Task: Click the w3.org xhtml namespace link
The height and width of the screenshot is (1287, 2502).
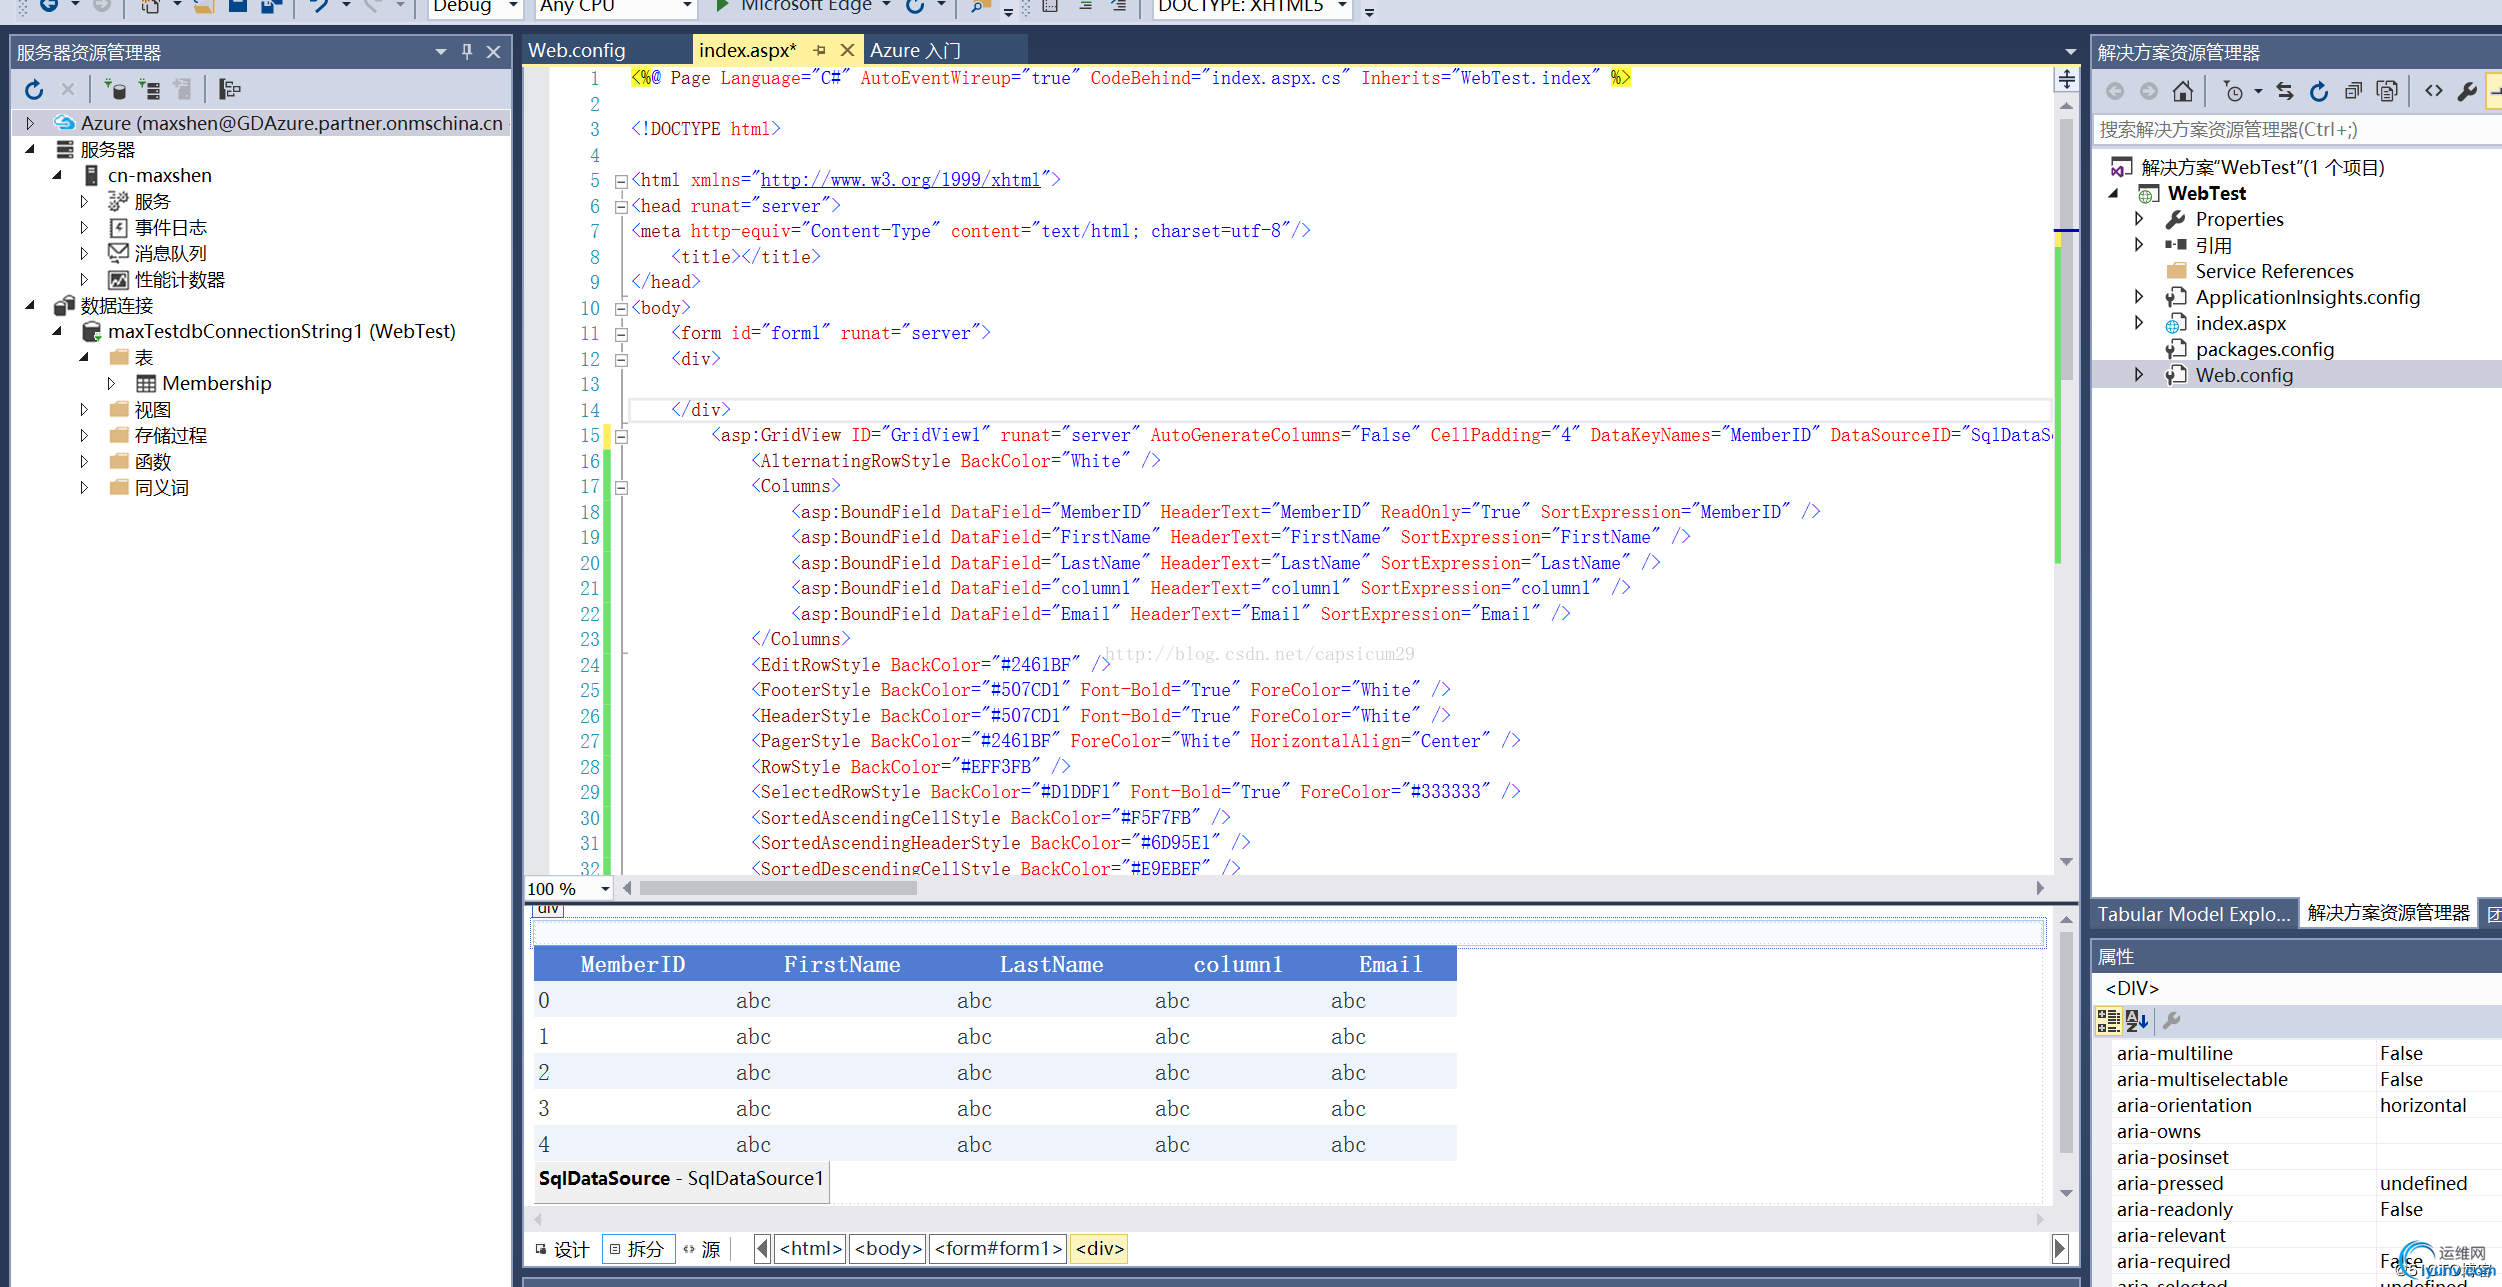Action: pos(900,180)
